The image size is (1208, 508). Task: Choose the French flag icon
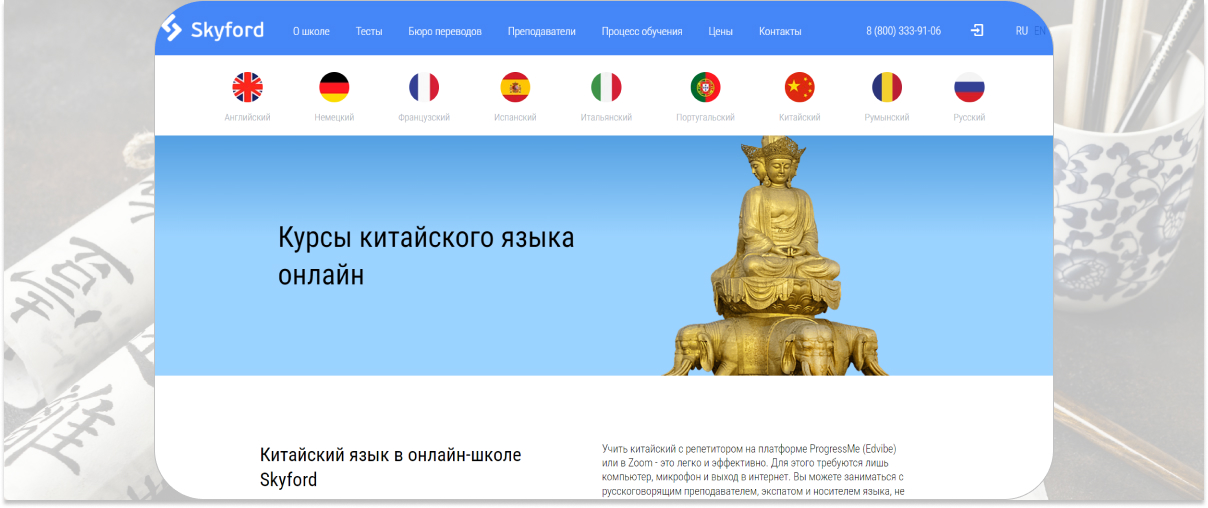tap(424, 88)
